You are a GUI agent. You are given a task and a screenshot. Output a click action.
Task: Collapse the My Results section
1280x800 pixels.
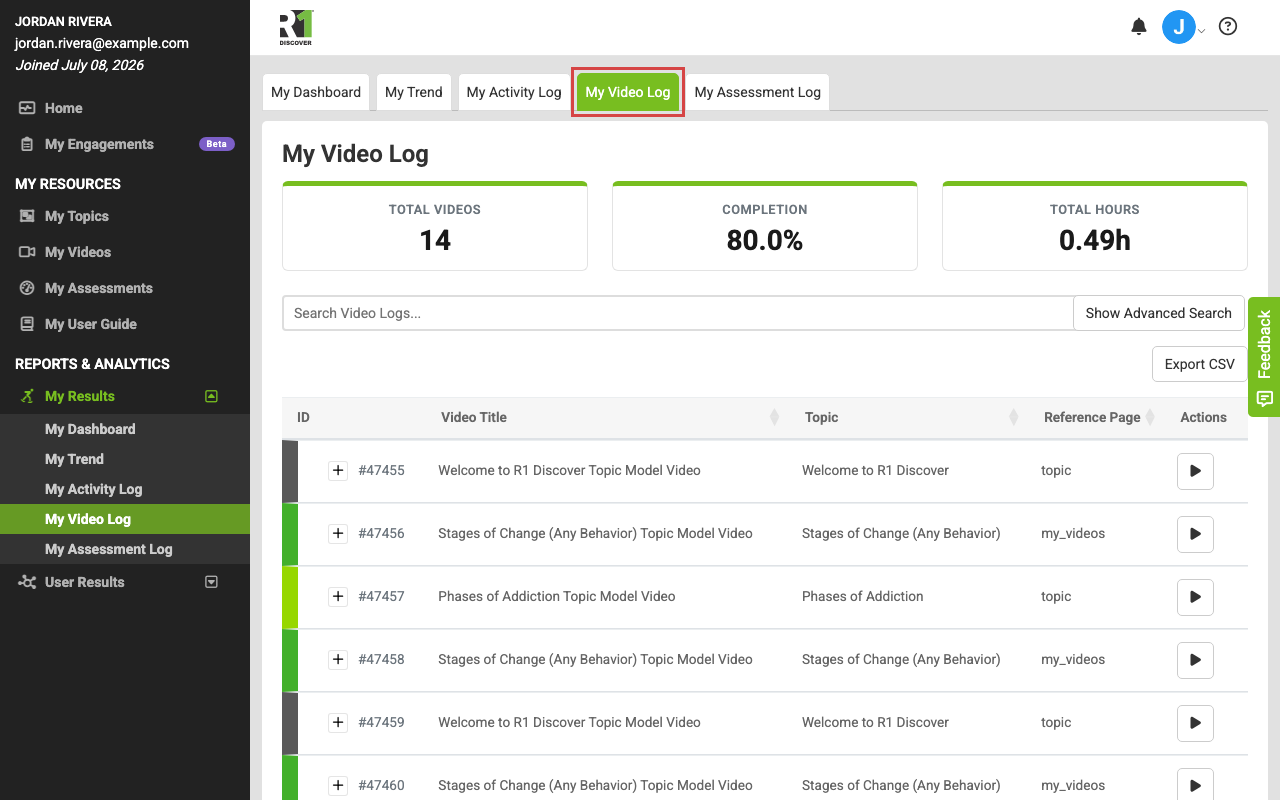pos(211,396)
